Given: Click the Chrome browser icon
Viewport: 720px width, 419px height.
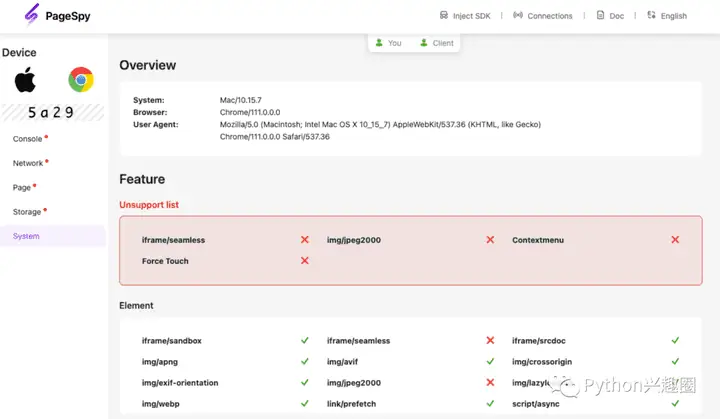Looking at the screenshot, I should click(x=81, y=79).
